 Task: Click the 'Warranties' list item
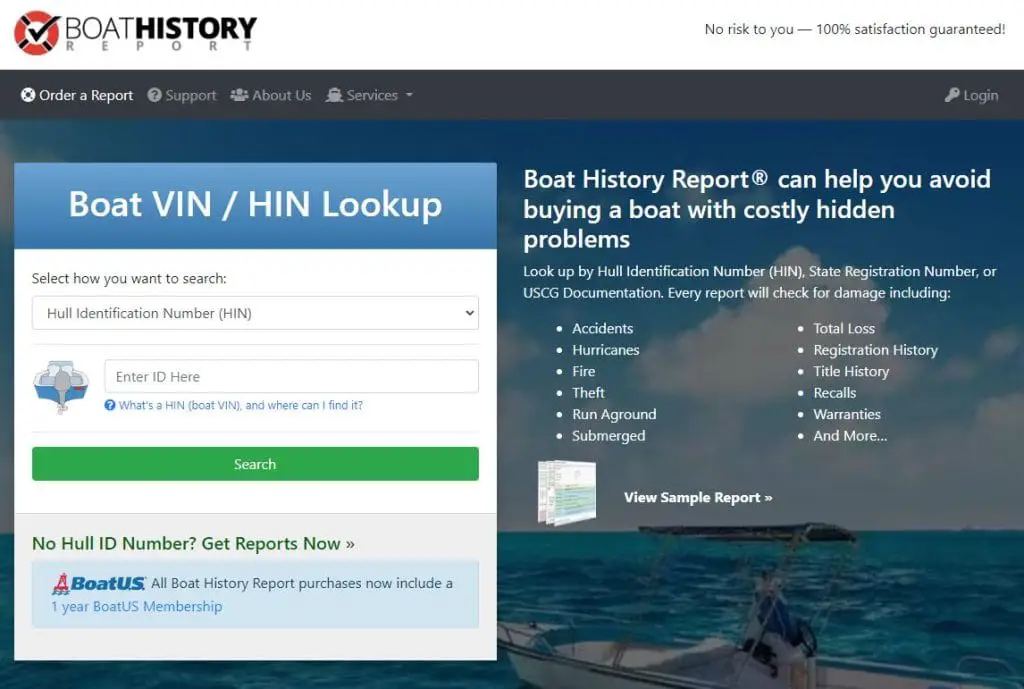[847, 415]
